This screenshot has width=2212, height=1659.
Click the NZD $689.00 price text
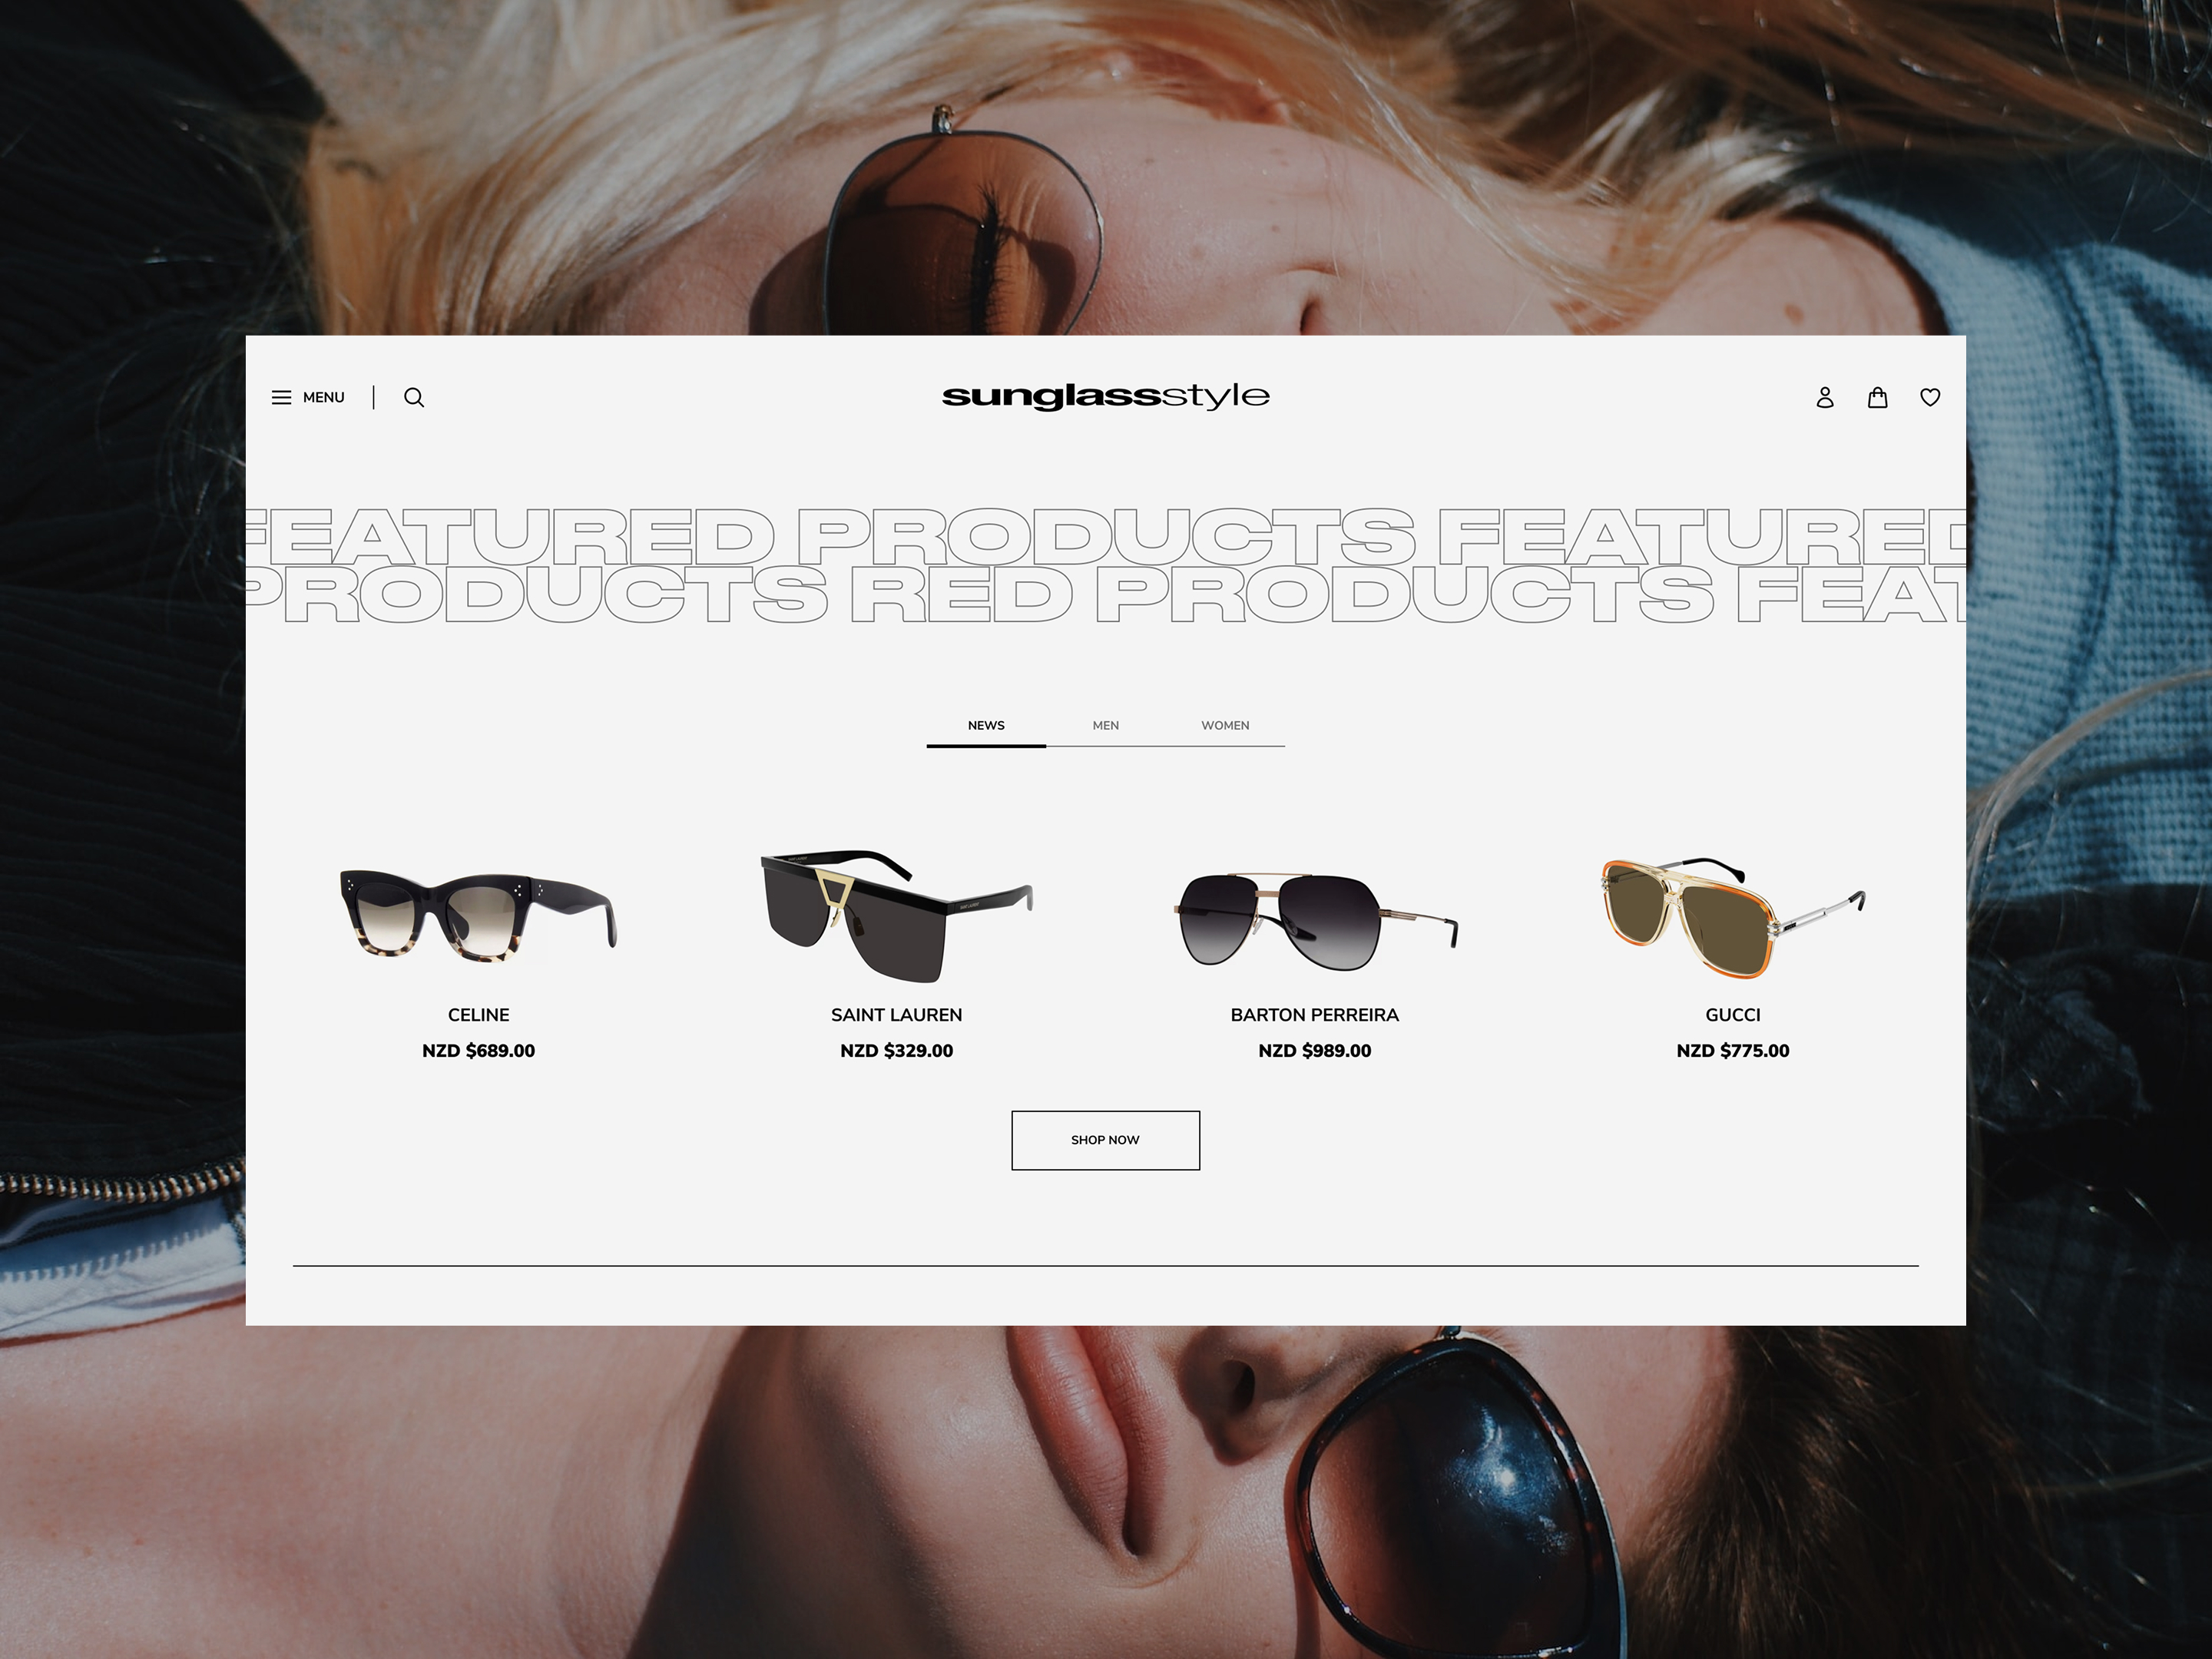click(479, 1051)
